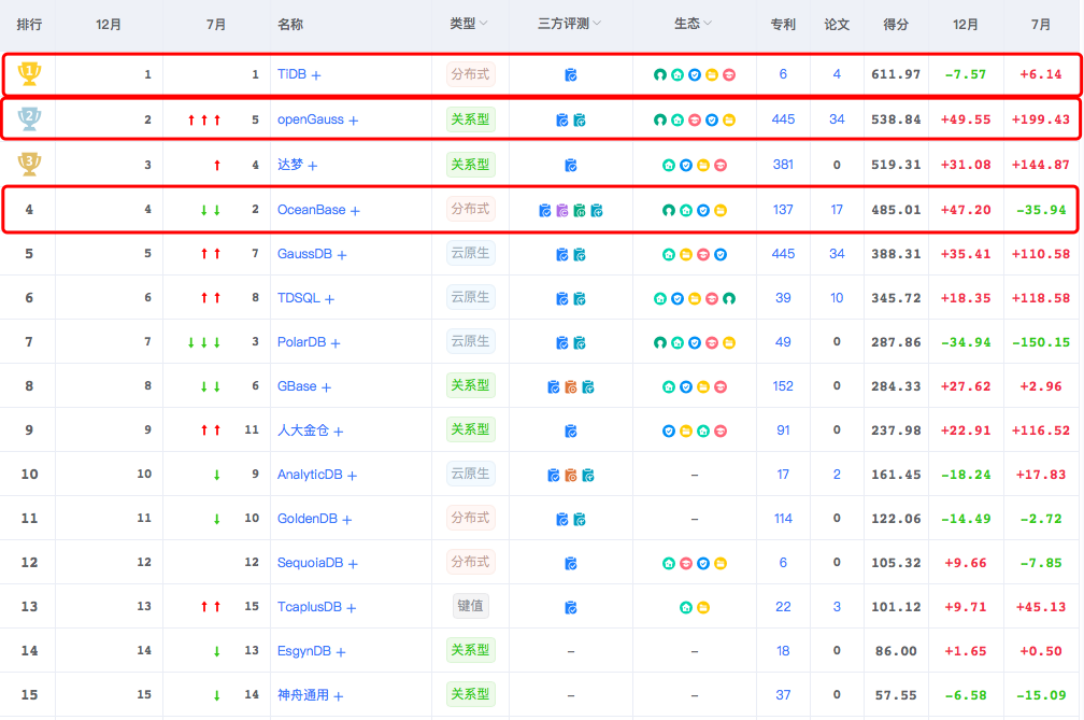
Task: Click the 论文 column header
Action: pyautogui.click(x=837, y=24)
